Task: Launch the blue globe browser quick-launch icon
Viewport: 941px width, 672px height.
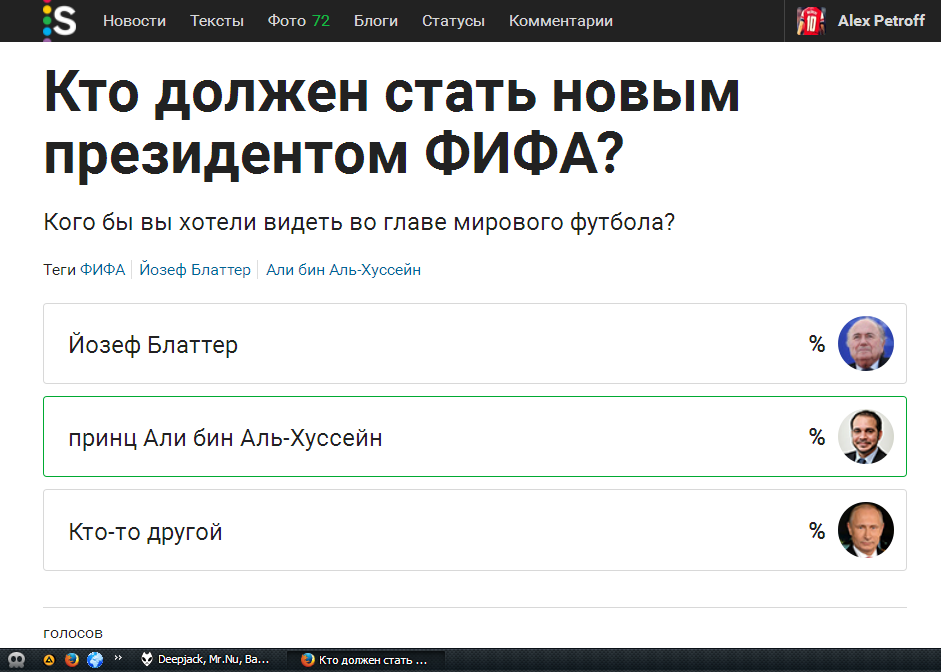Action: click(x=95, y=660)
